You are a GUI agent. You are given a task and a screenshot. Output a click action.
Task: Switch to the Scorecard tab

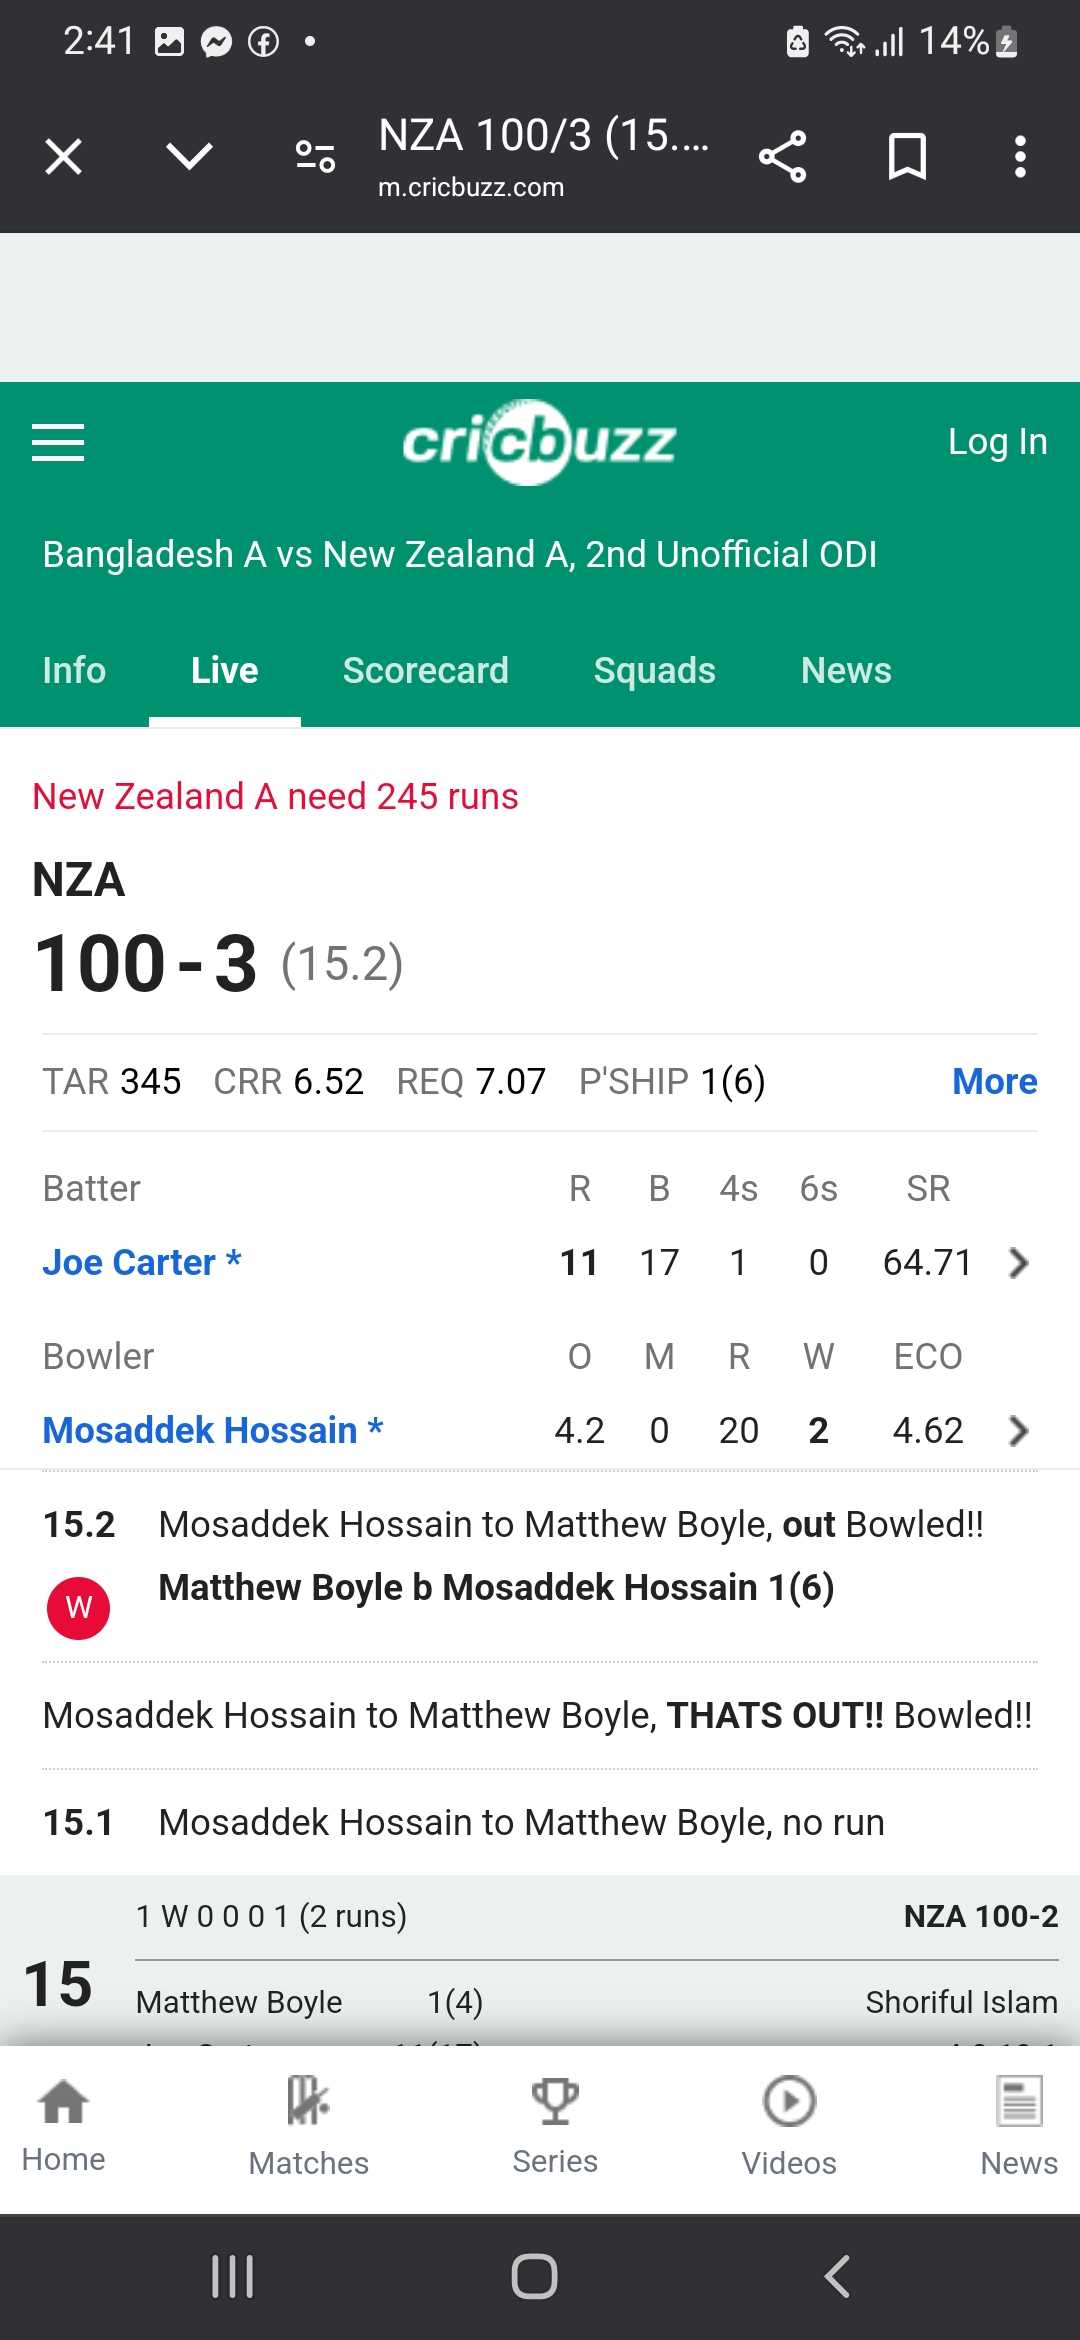click(x=426, y=670)
